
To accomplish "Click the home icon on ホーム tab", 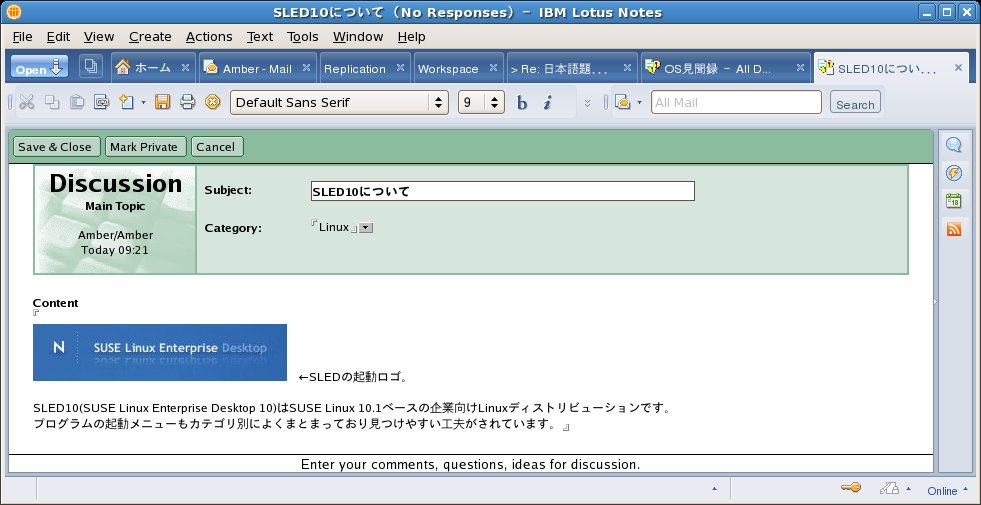I will pyautogui.click(x=123, y=67).
